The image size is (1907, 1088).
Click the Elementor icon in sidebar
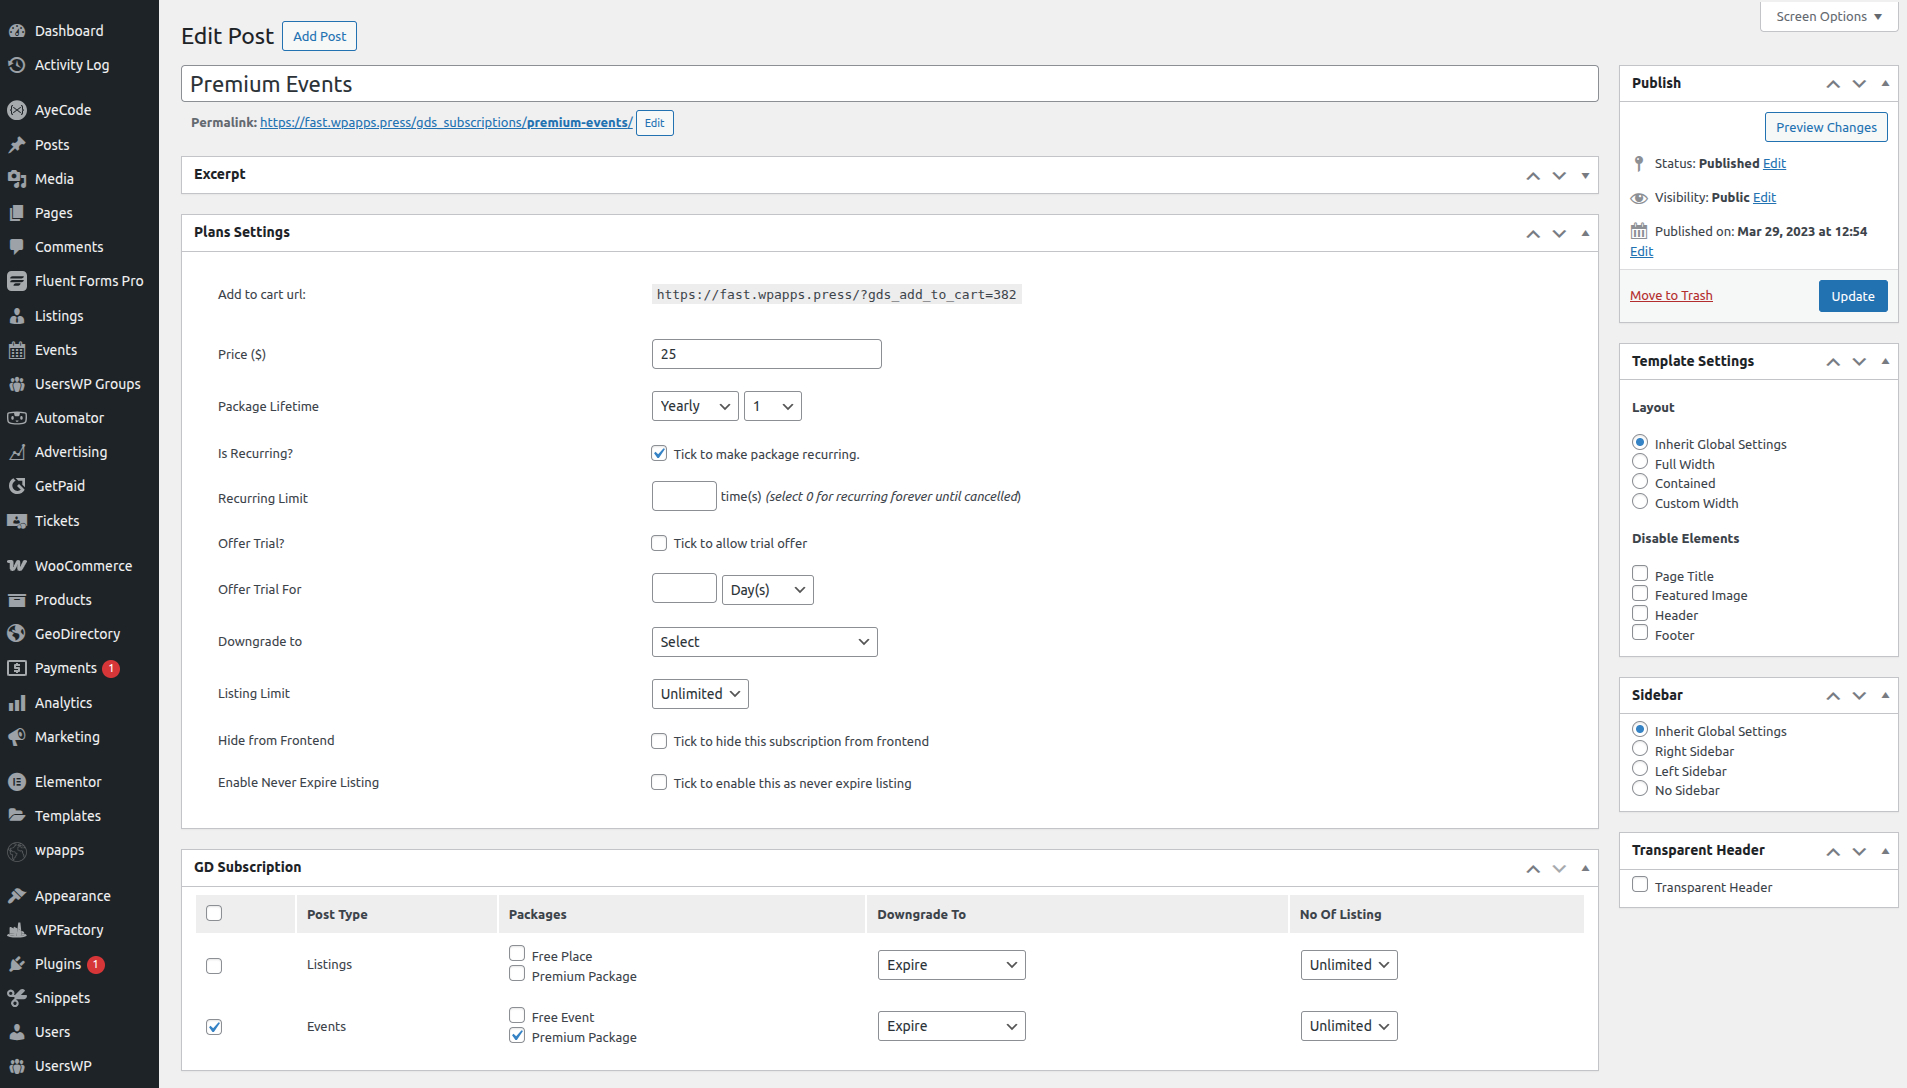17,782
